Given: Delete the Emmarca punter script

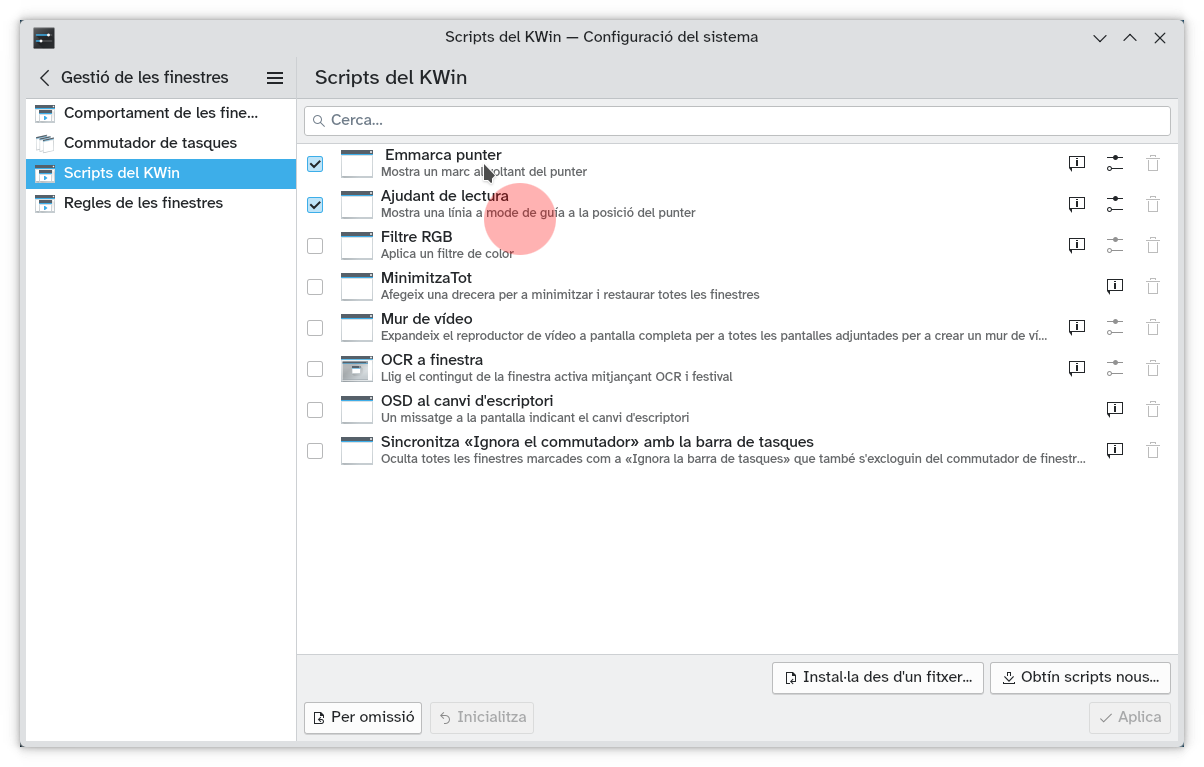Looking at the screenshot, I should pos(1153,163).
